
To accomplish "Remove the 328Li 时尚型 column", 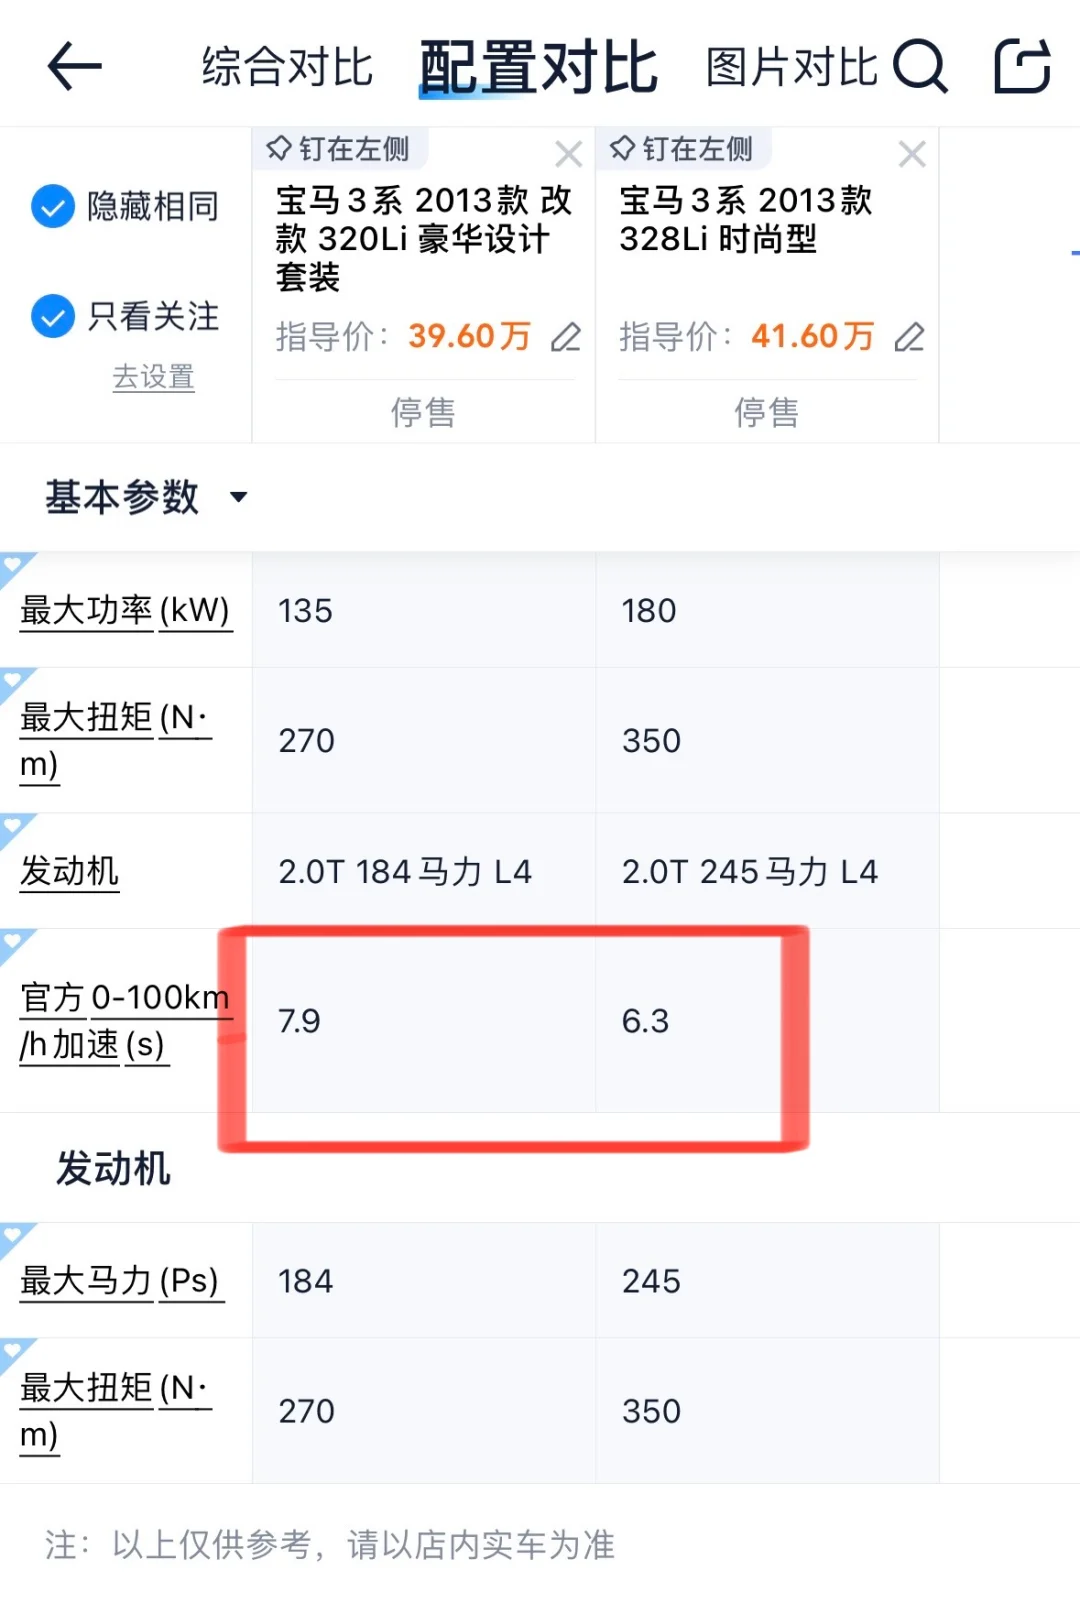I will (x=912, y=154).
